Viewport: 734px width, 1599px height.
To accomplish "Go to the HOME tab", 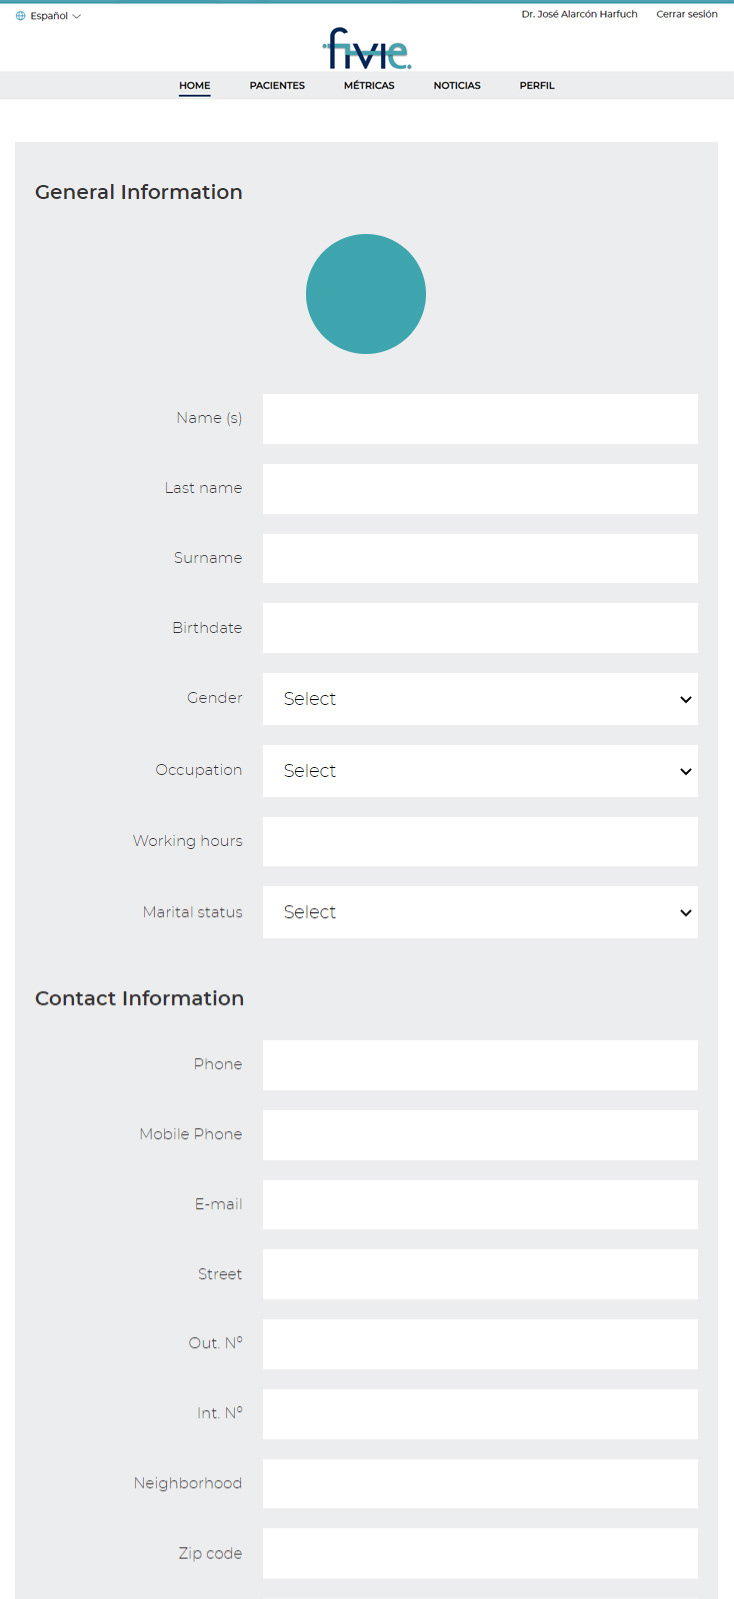I will pos(195,86).
